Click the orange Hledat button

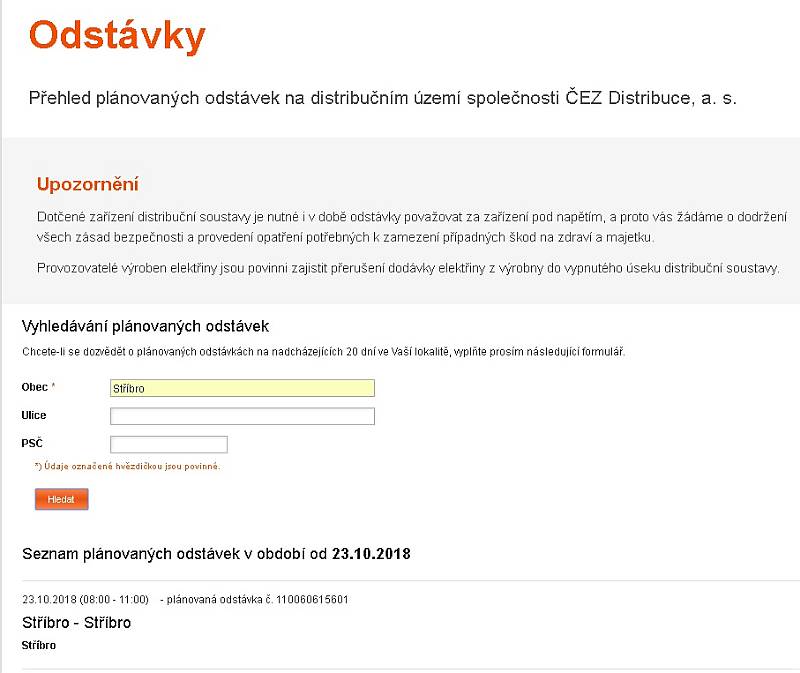coord(62,499)
